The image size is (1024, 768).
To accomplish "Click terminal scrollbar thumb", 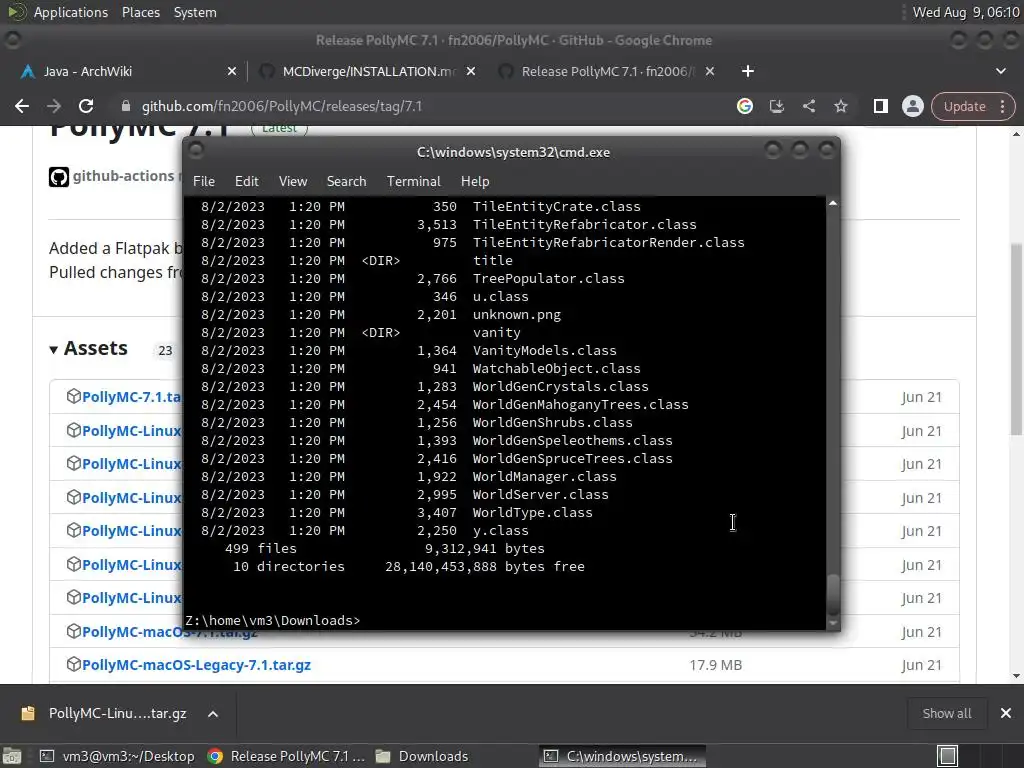I will [x=833, y=592].
